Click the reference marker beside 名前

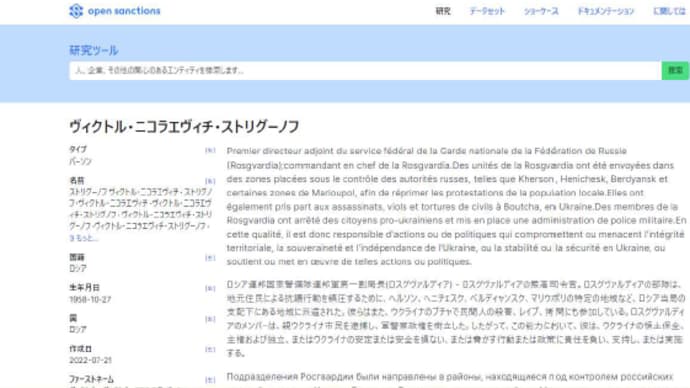coord(210,181)
